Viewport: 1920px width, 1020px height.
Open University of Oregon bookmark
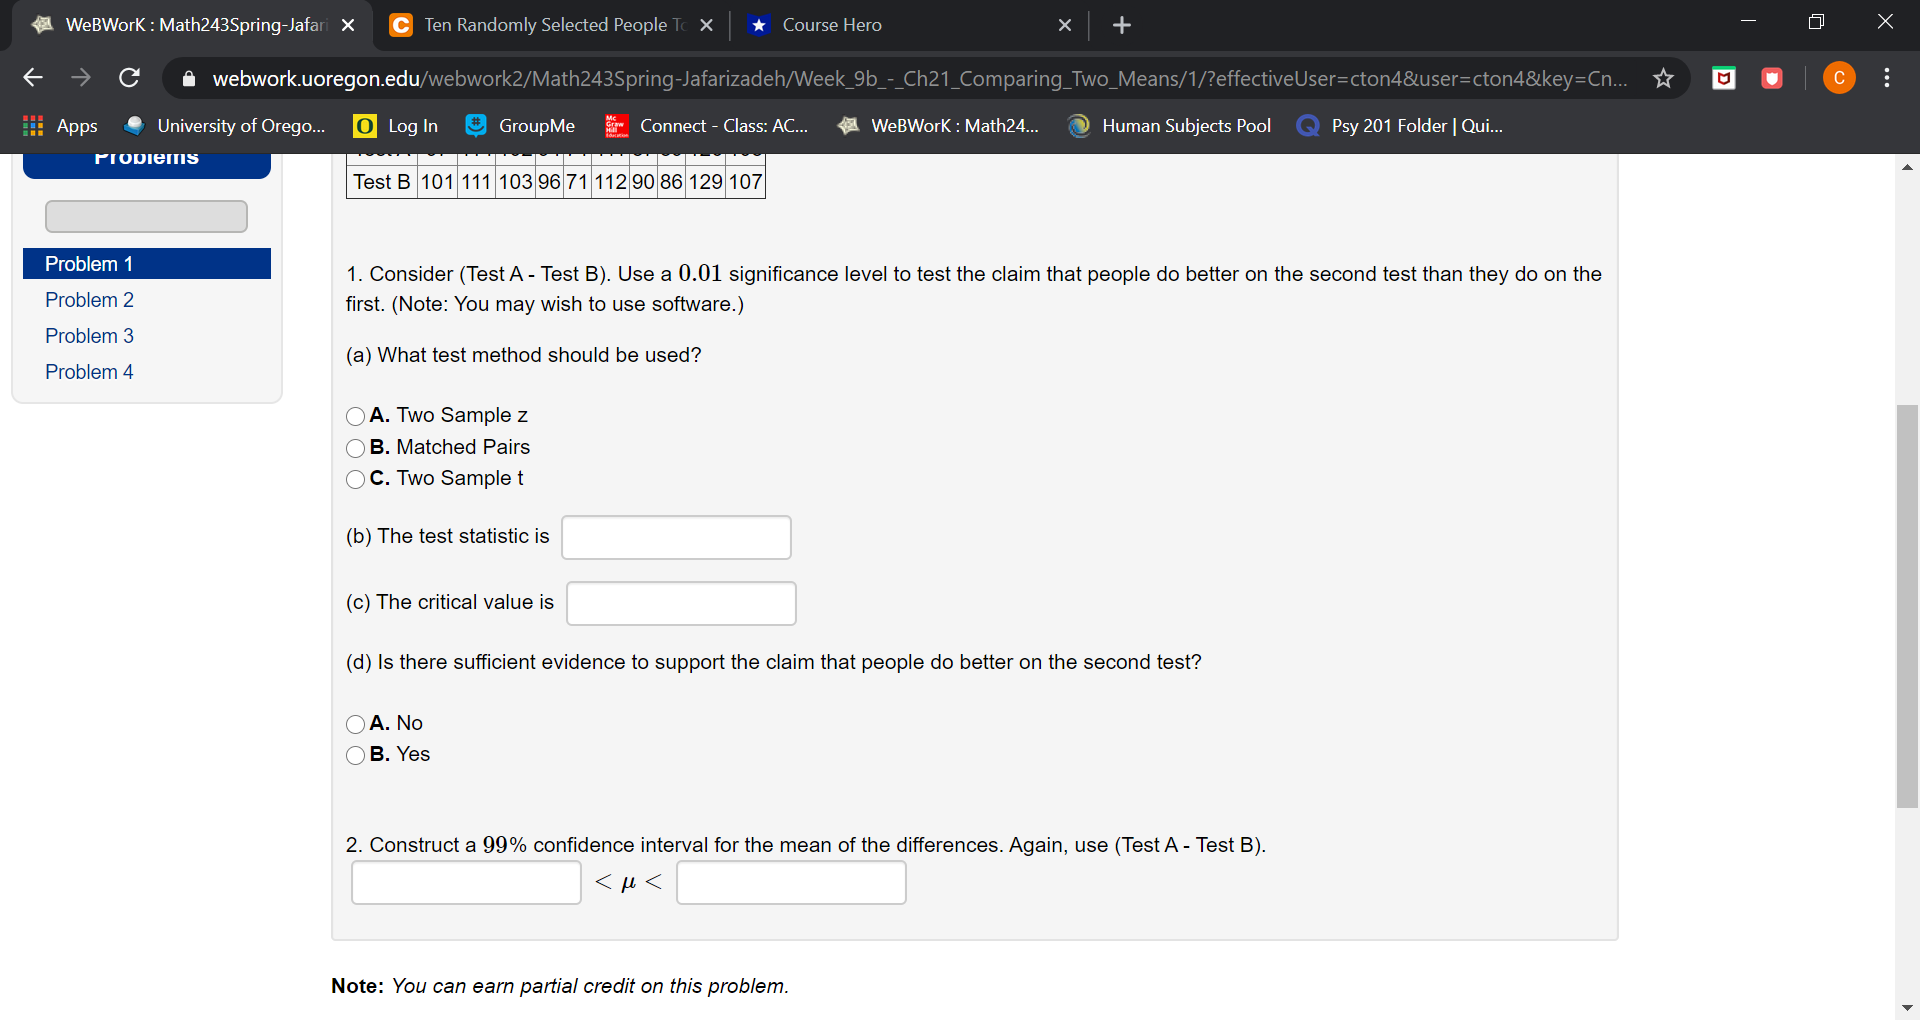(225, 126)
